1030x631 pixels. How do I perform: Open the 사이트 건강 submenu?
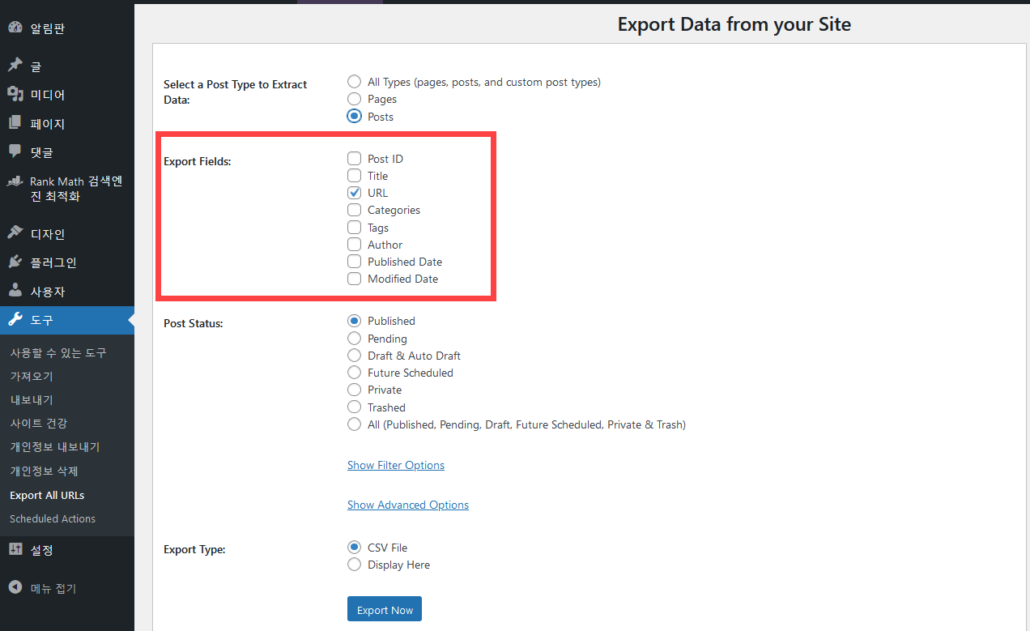pos(39,424)
